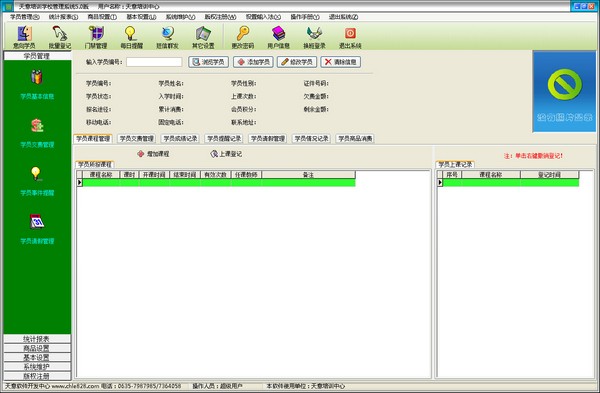Switch to the 学员情况记录 tab
The image size is (600, 393).
coord(311,139)
